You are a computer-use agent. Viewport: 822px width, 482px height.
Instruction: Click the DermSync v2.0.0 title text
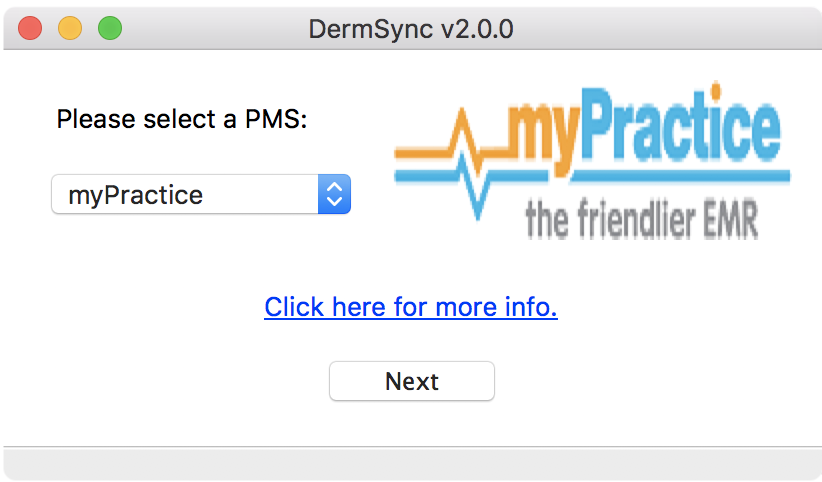[x=411, y=28]
